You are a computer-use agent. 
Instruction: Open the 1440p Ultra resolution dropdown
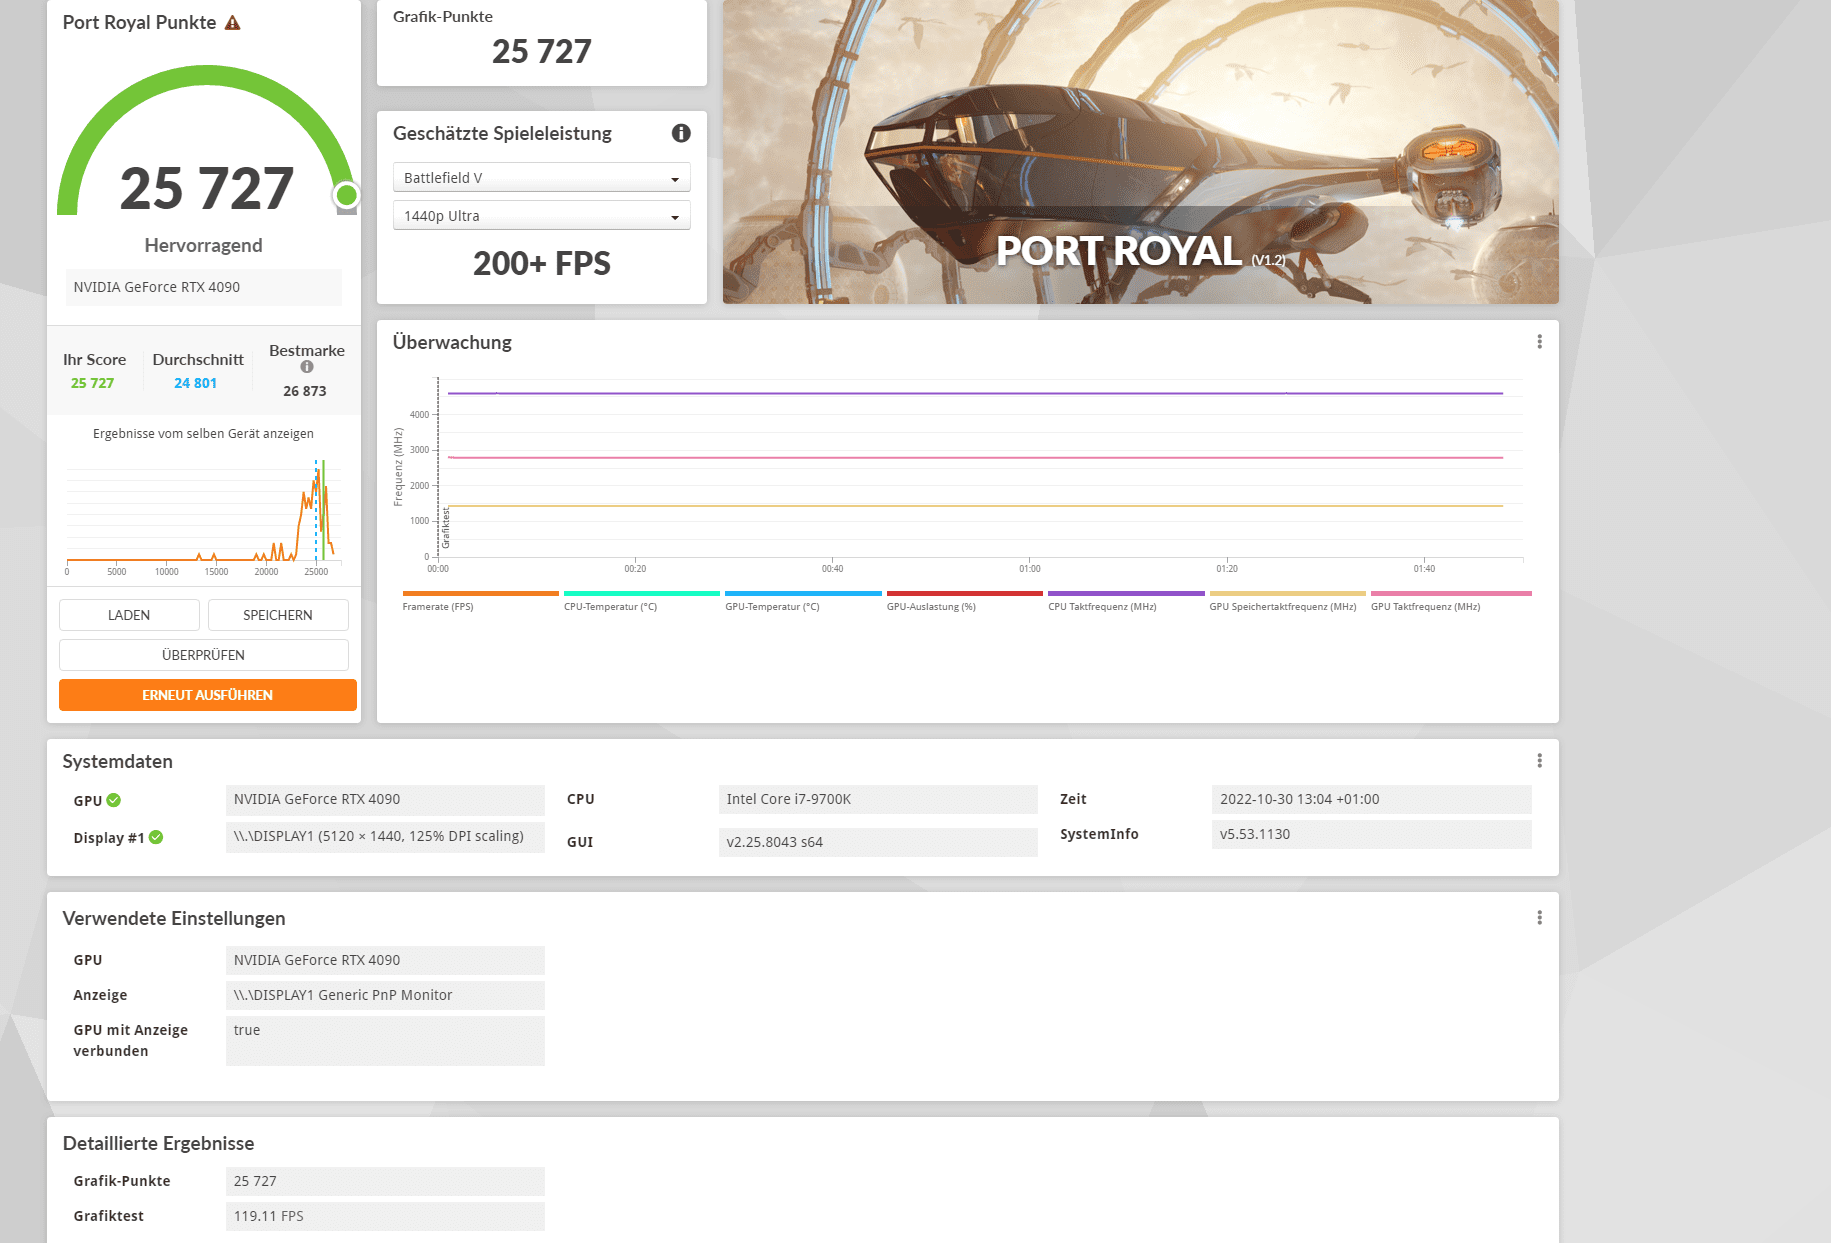(541, 216)
